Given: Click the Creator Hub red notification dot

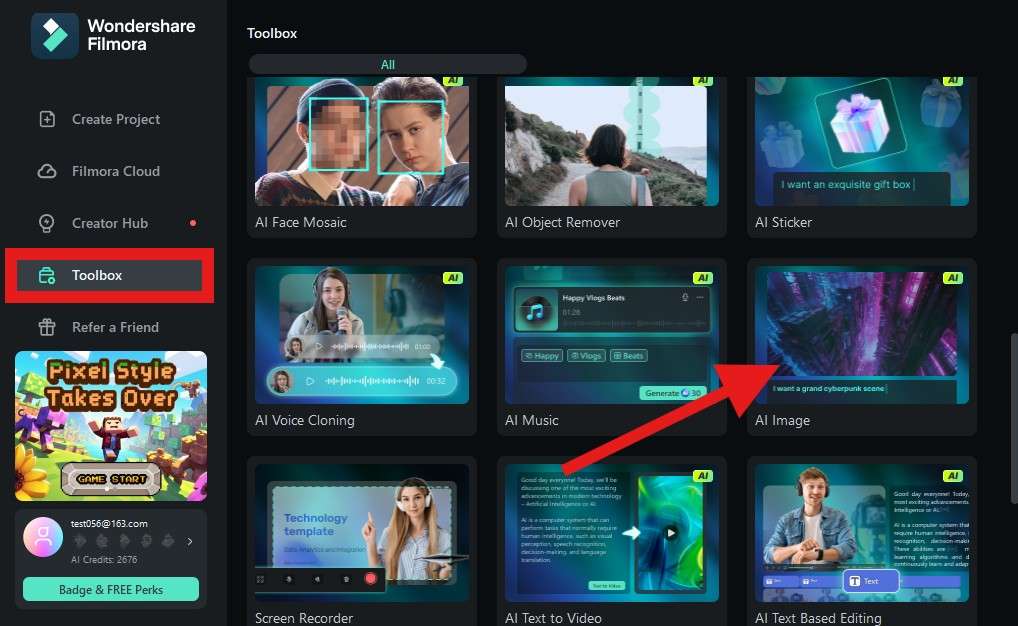Looking at the screenshot, I should (193, 223).
